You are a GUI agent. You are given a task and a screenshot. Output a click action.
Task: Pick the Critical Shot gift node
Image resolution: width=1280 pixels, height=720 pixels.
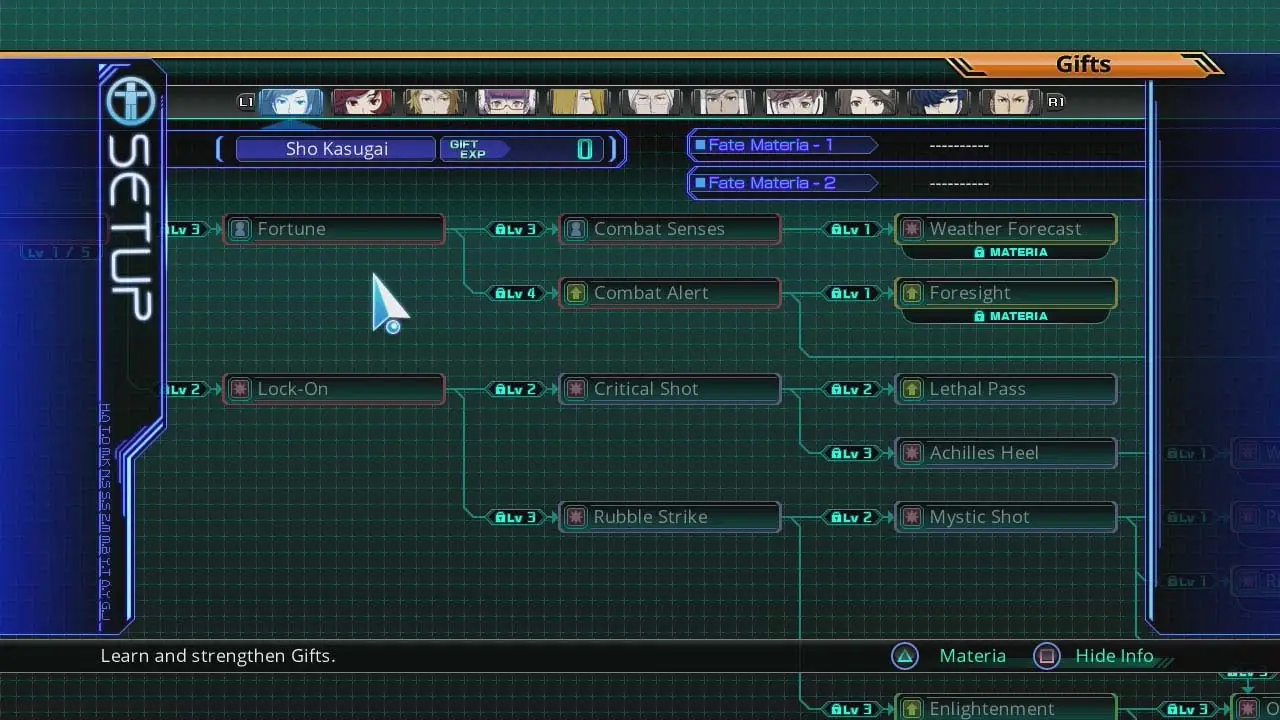670,389
